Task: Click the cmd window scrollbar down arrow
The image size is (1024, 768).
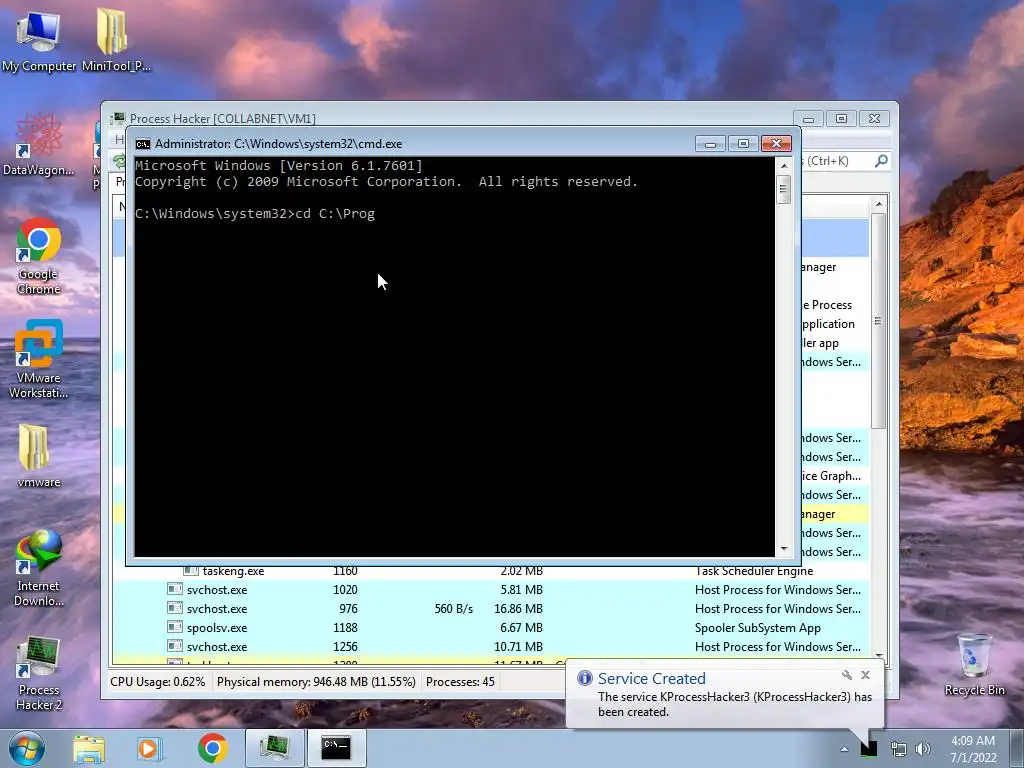Action: pos(784,549)
